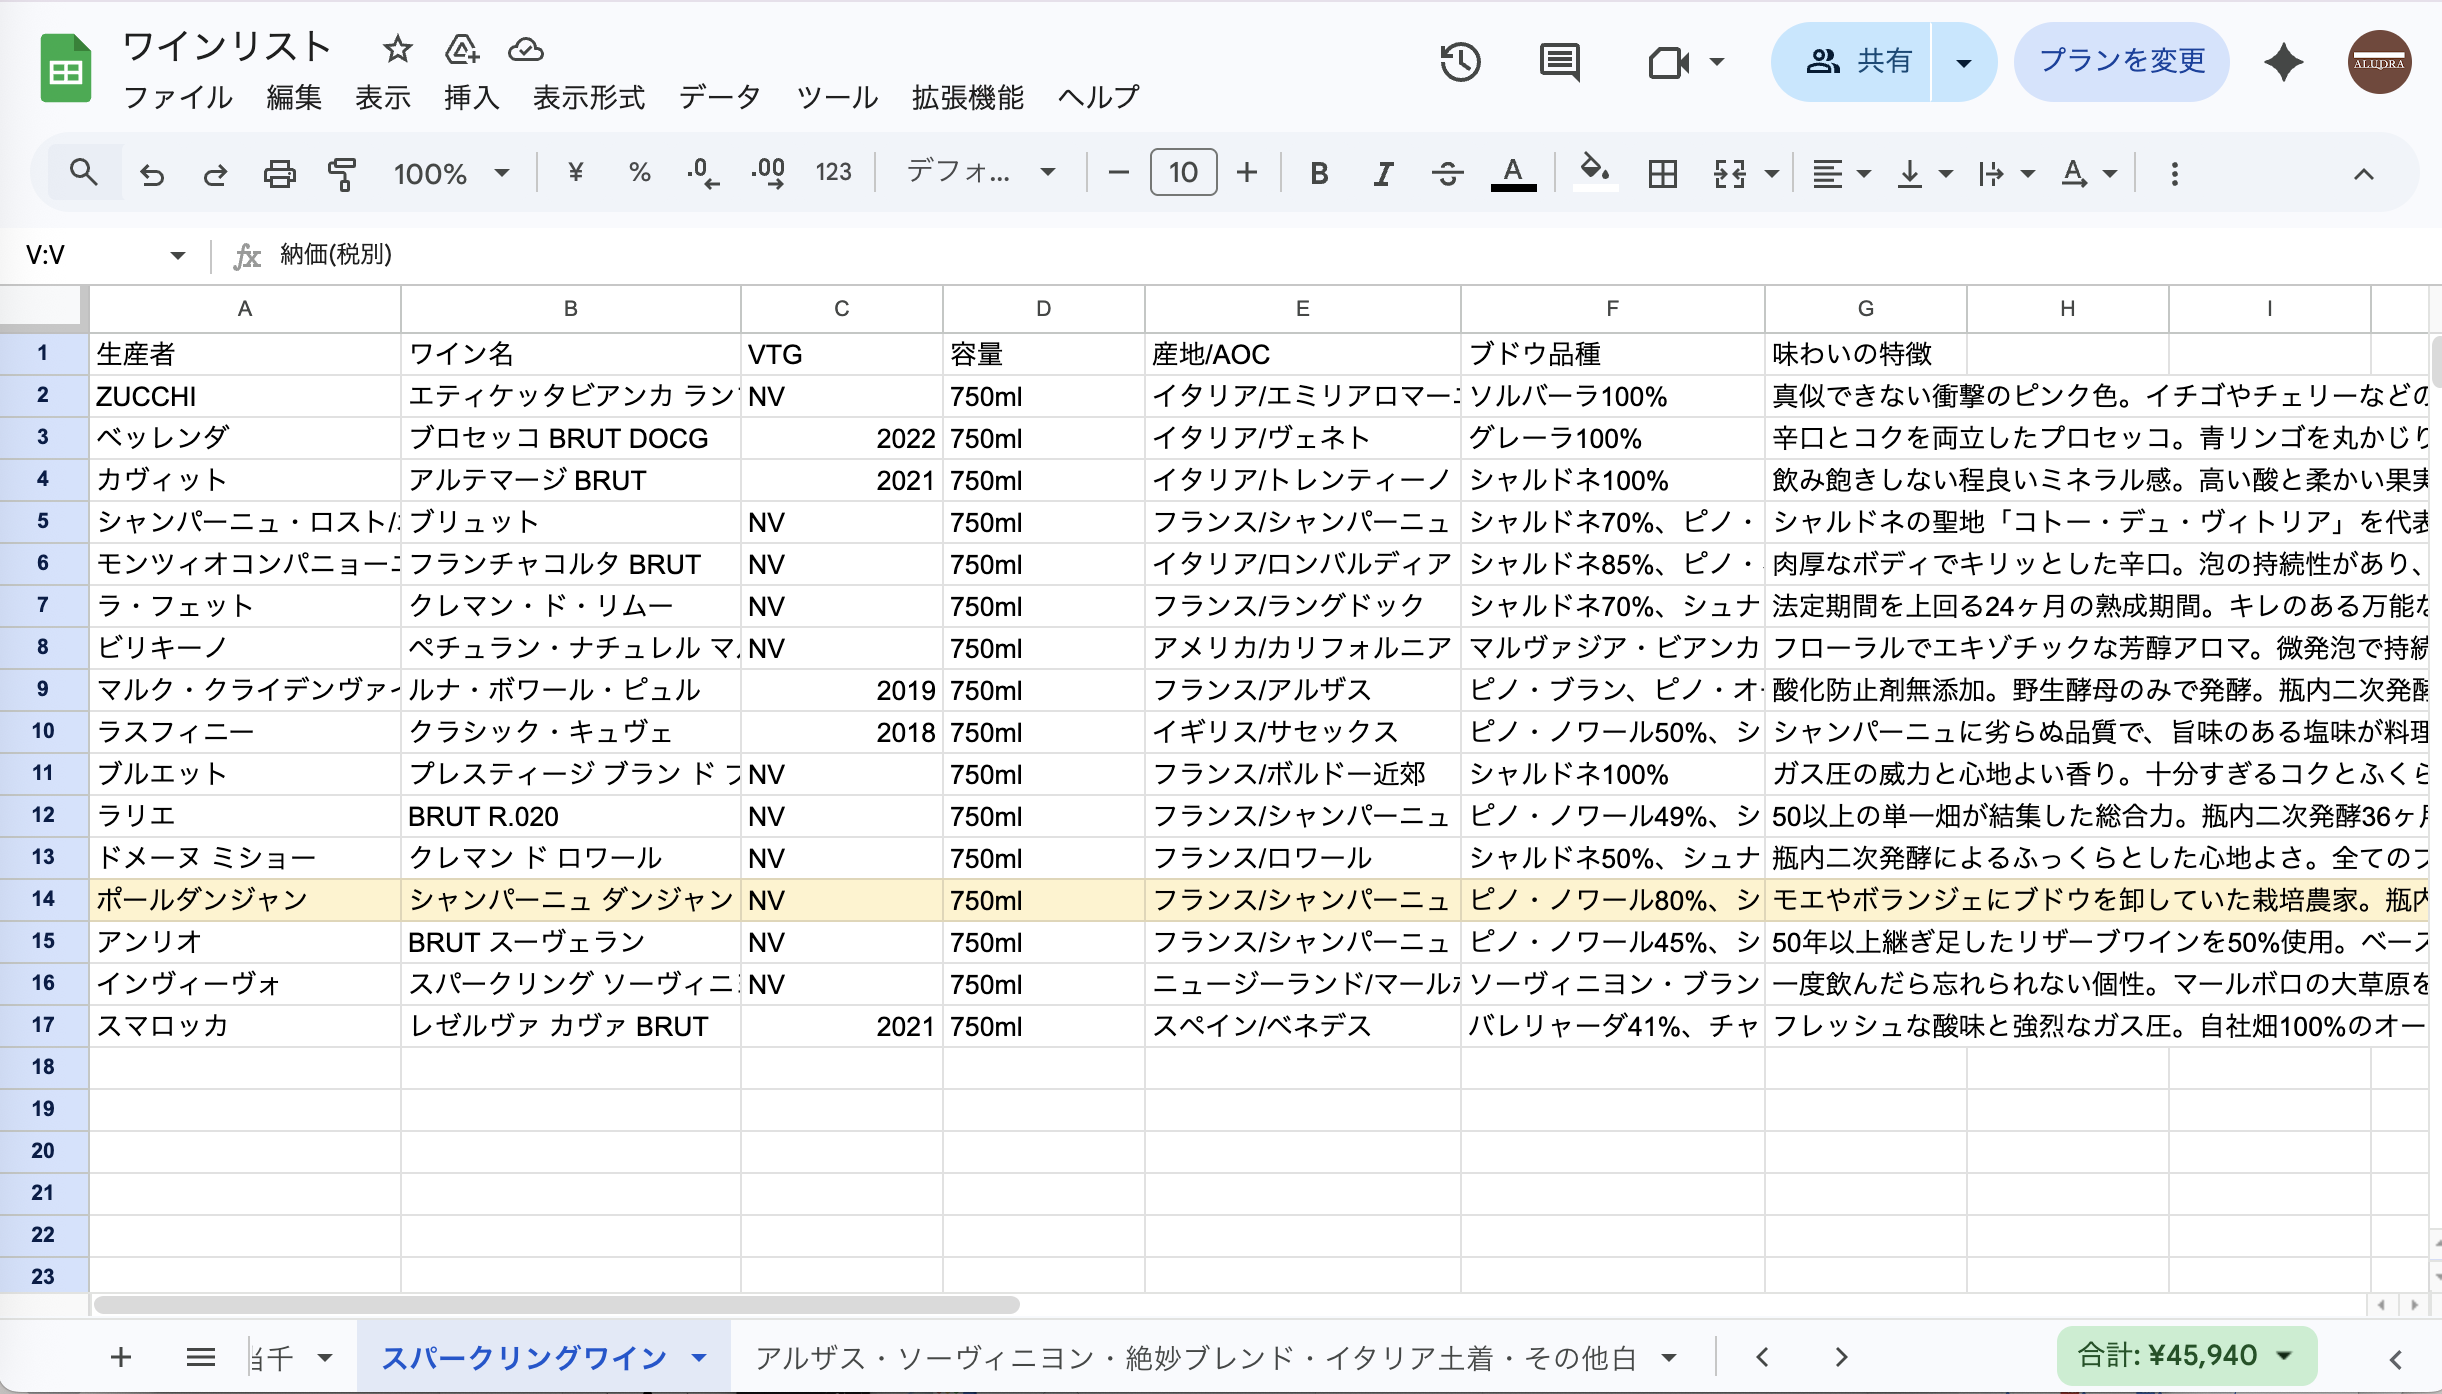Open the side panel chevron

click(x=2395, y=1358)
